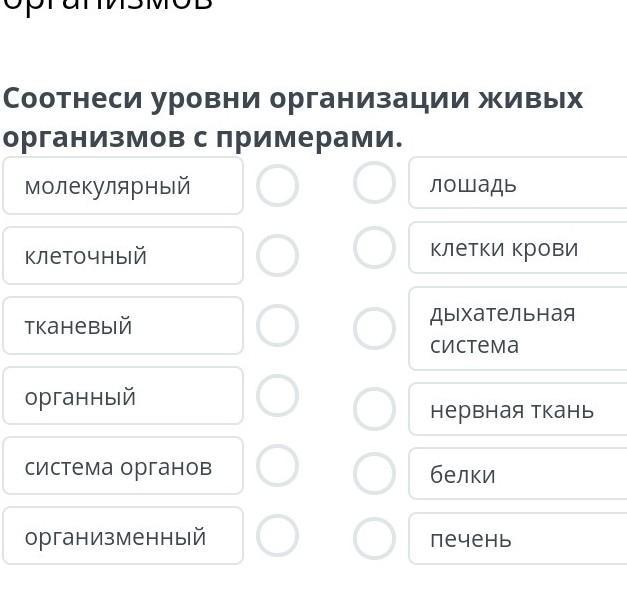The image size is (627, 596).
Task: Click the тканевый level box
Action: pos(122,326)
